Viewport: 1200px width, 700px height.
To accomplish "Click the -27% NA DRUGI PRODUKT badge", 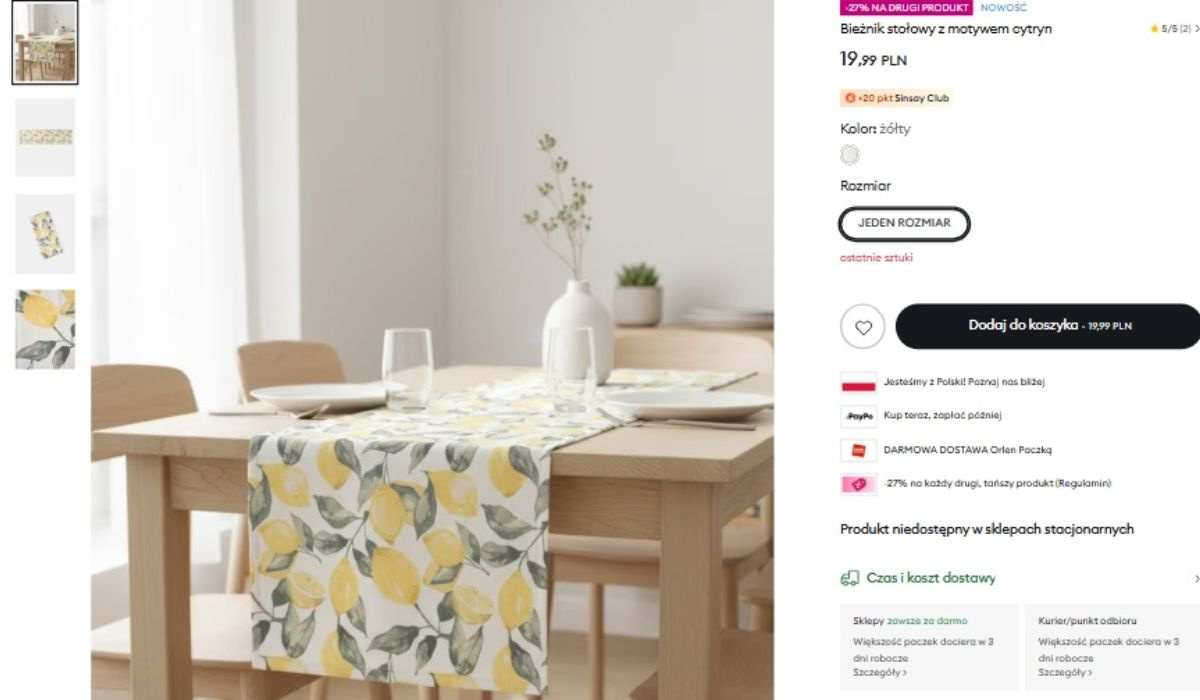I will pos(907,7).
